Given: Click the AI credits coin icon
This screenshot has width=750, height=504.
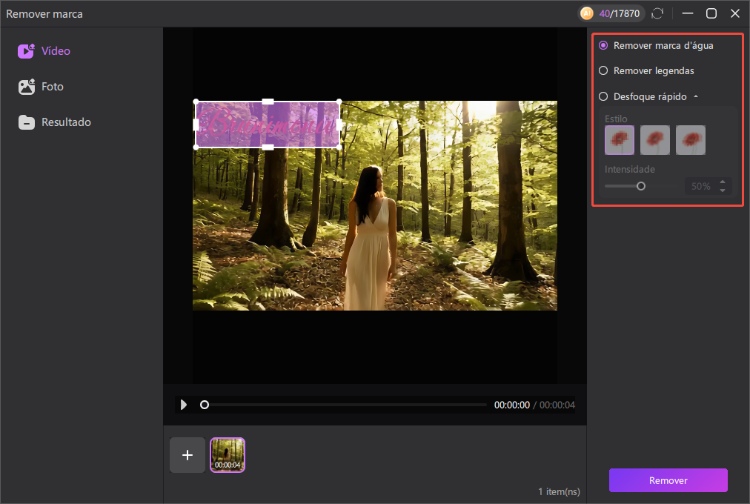Looking at the screenshot, I should (x=586, y=13).
